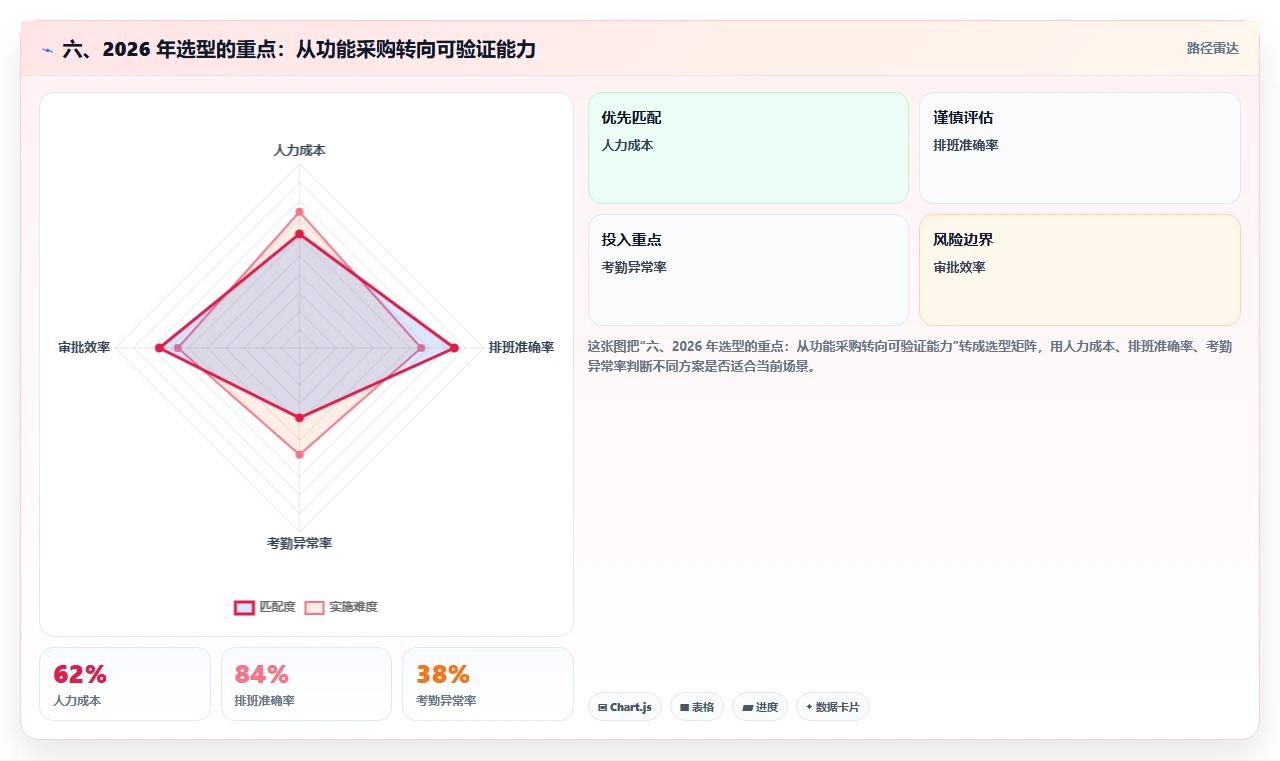Click the 考勤异常率 radar axis label
Viewport: 1280px width, 761px height.
pos(299,543)
